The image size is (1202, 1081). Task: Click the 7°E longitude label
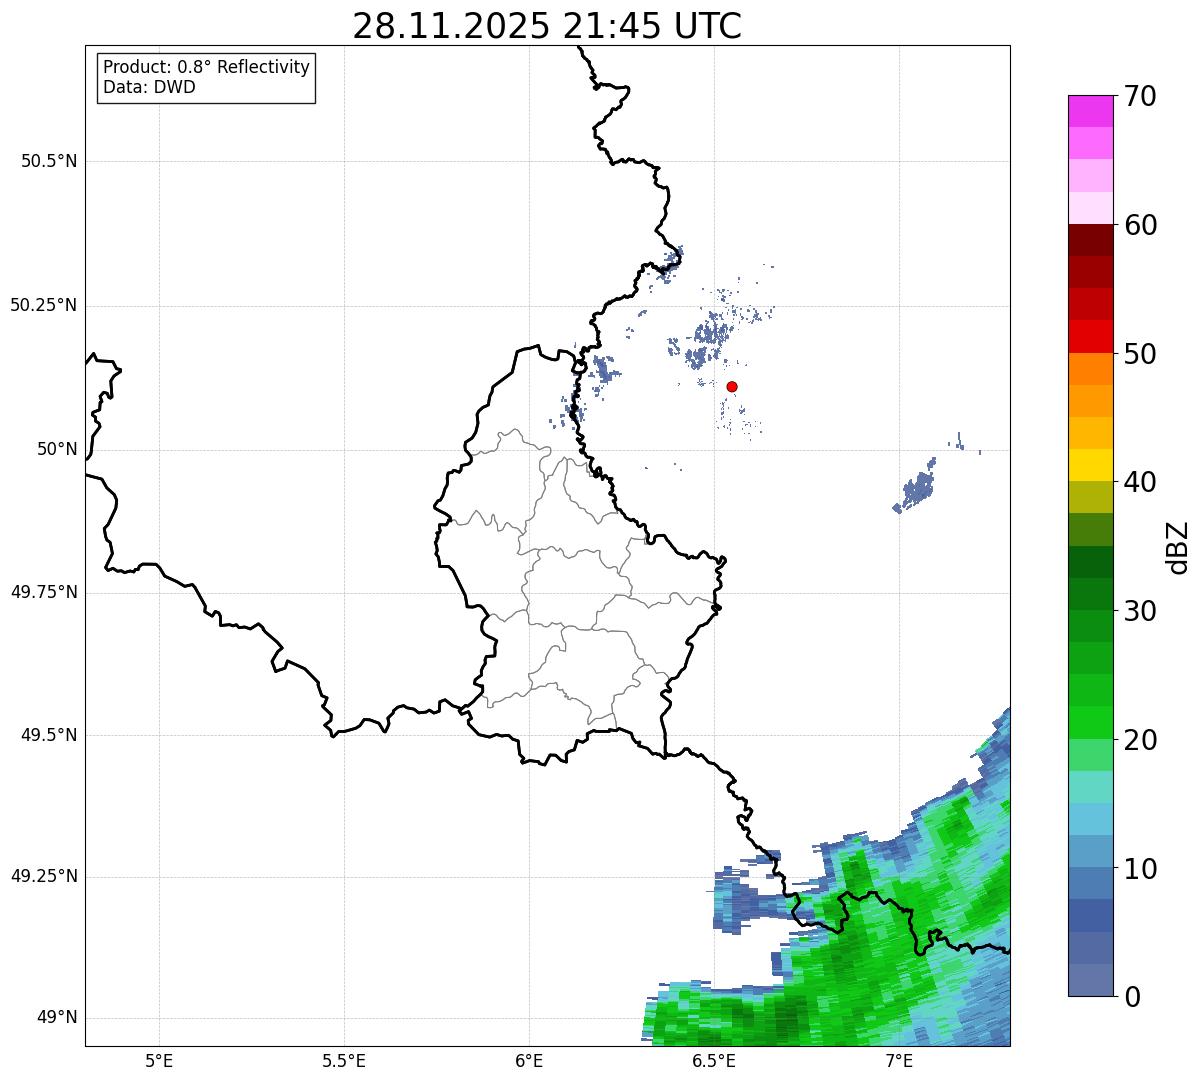899,1060
